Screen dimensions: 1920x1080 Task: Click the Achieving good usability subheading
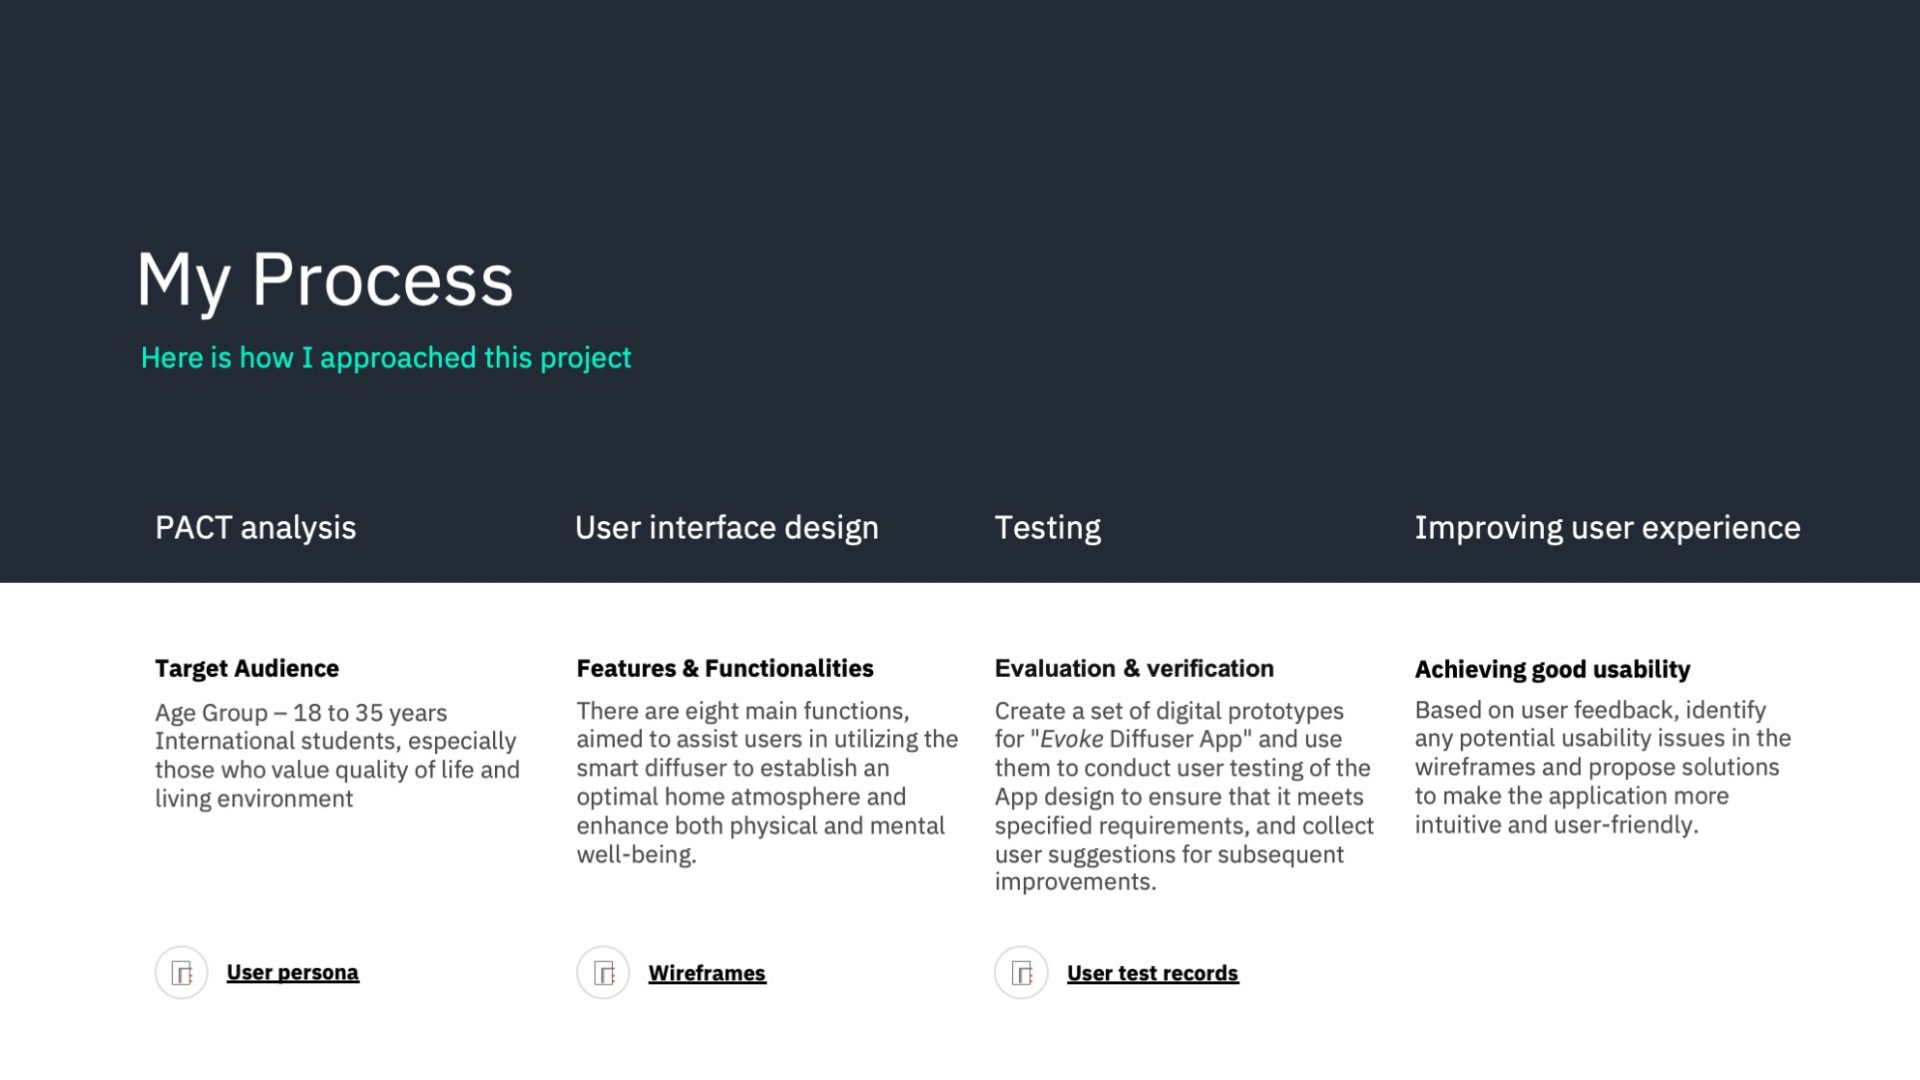coord(1552,669)
